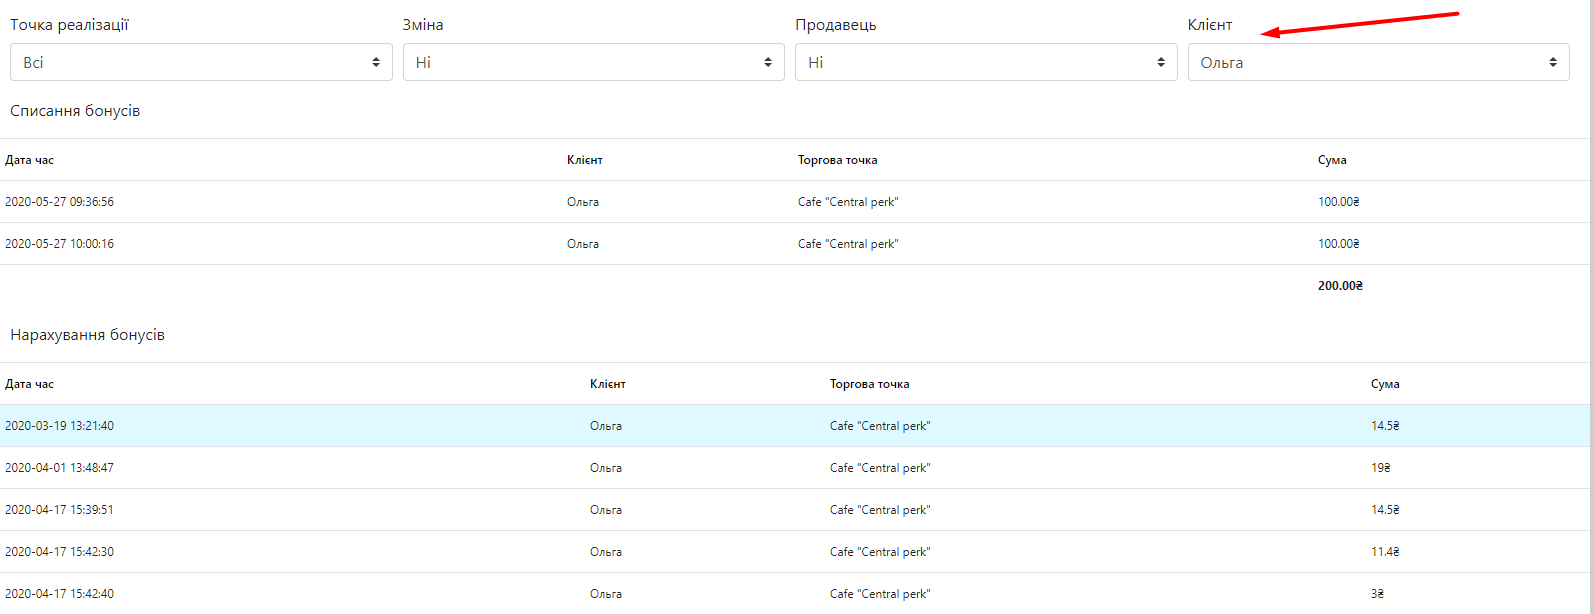Click the Зміна dropdown arrow icon

coord(768,62)
